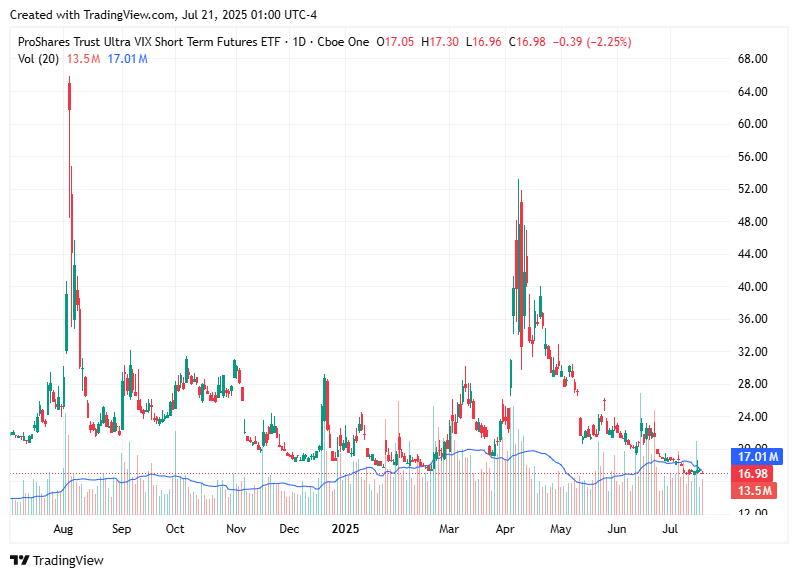Click the Jun label on time axis

coord(617,529)
